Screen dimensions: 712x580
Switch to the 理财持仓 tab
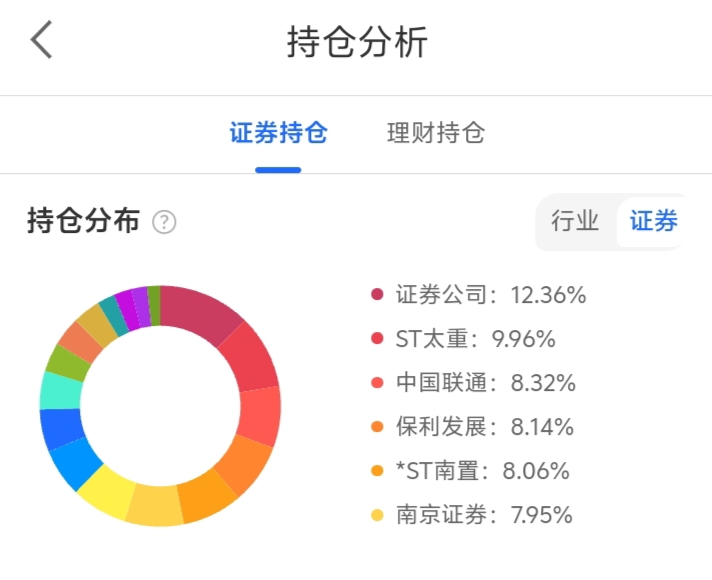click(435, 133)
